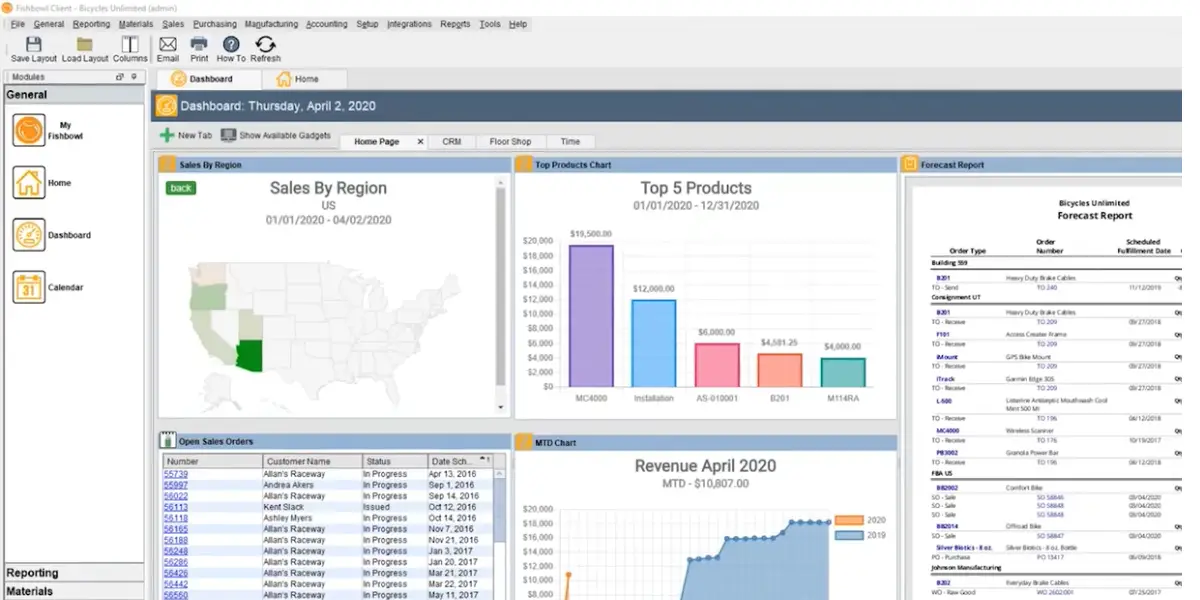Expand the Materials module group
The image size is (1200, 600).
click(x=74, y=592)
